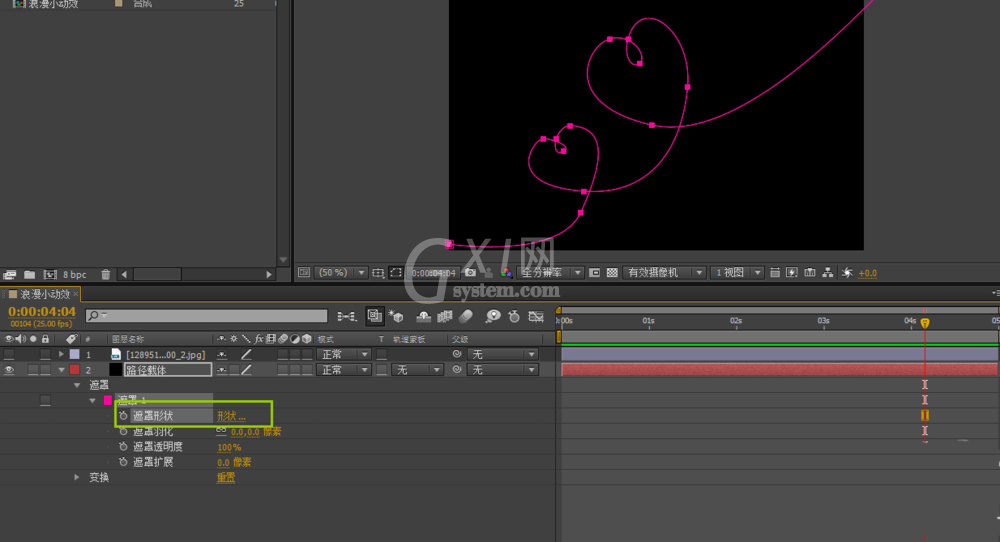Show channel and color management settings
The height and width of the screenshot is (542, 1000).
[x=506, y=273]
